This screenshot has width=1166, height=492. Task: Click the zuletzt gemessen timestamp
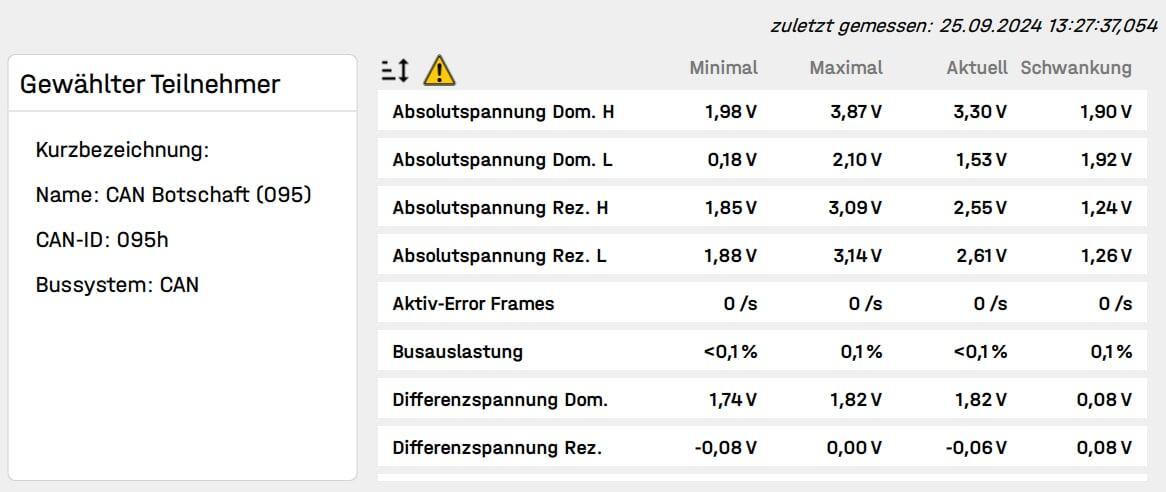click(x=963, y=26)
